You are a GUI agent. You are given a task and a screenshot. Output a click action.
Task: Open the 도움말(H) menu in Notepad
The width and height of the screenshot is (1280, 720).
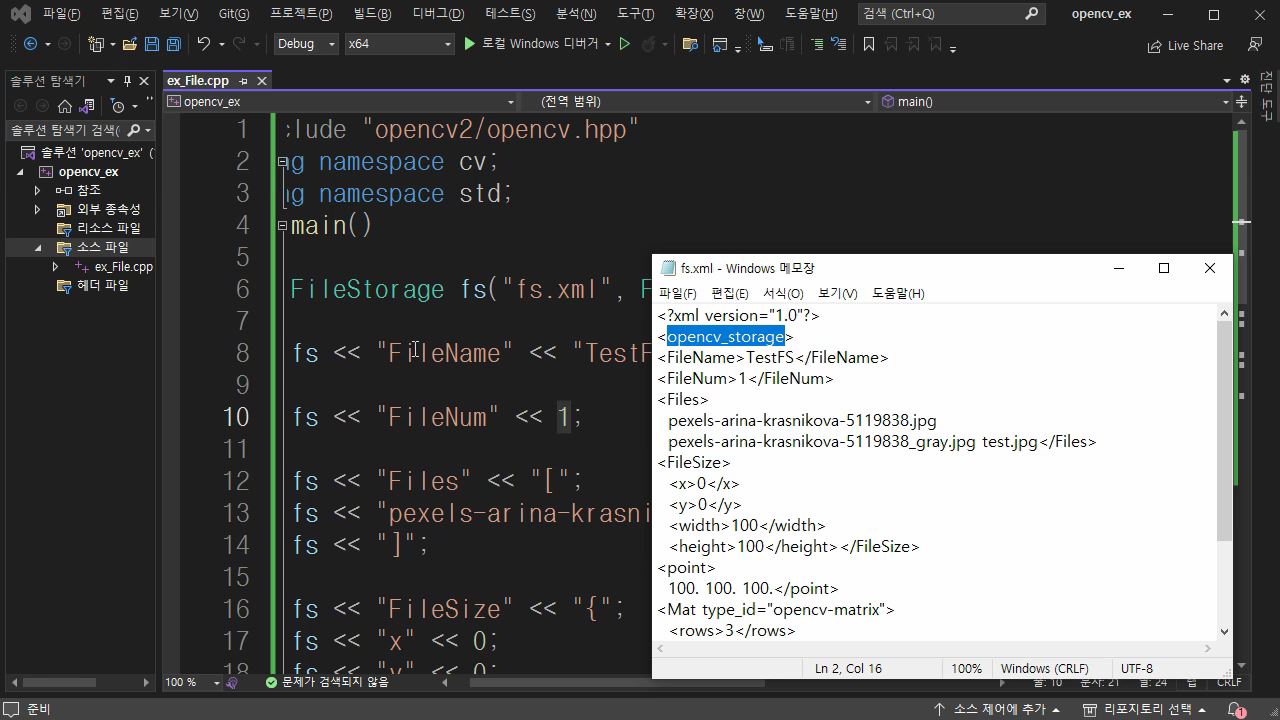coord(898,293)
